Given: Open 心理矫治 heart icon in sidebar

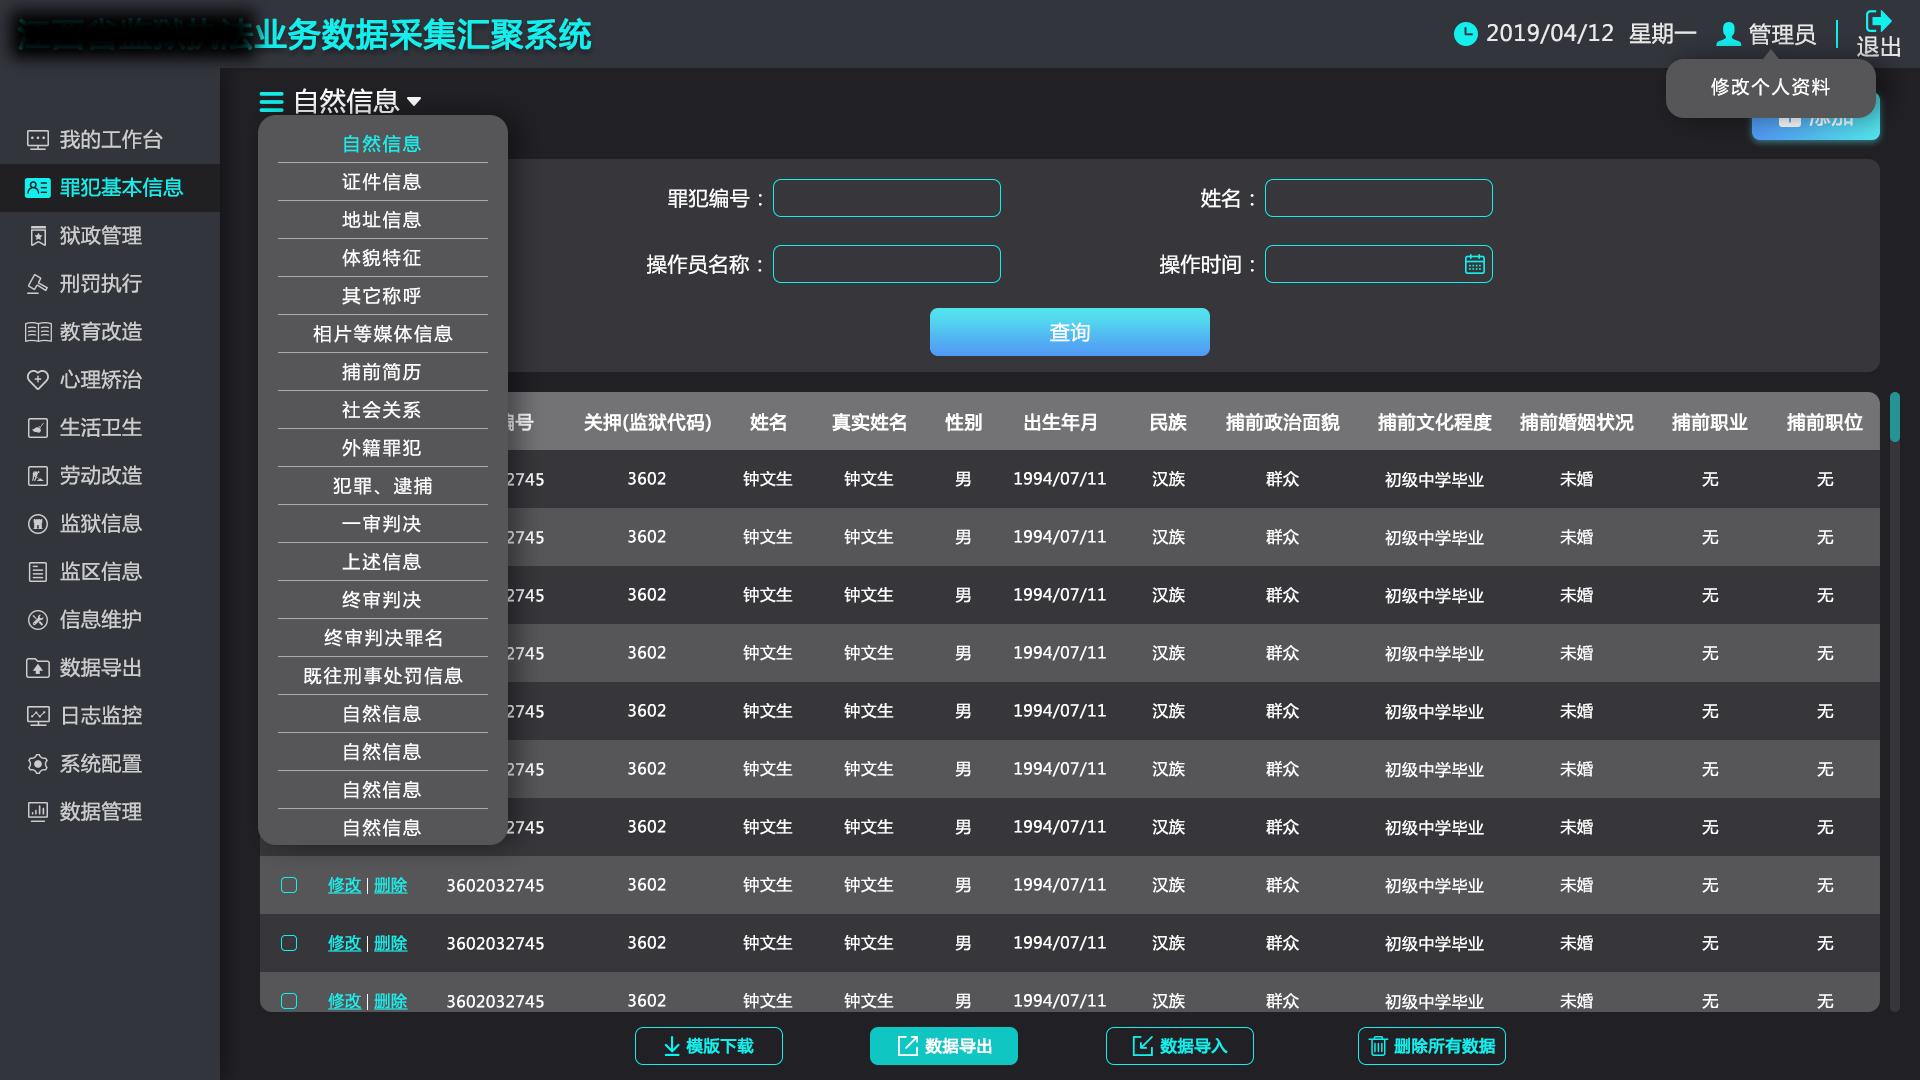Looking at the screenshot, I should pos(37,380).
